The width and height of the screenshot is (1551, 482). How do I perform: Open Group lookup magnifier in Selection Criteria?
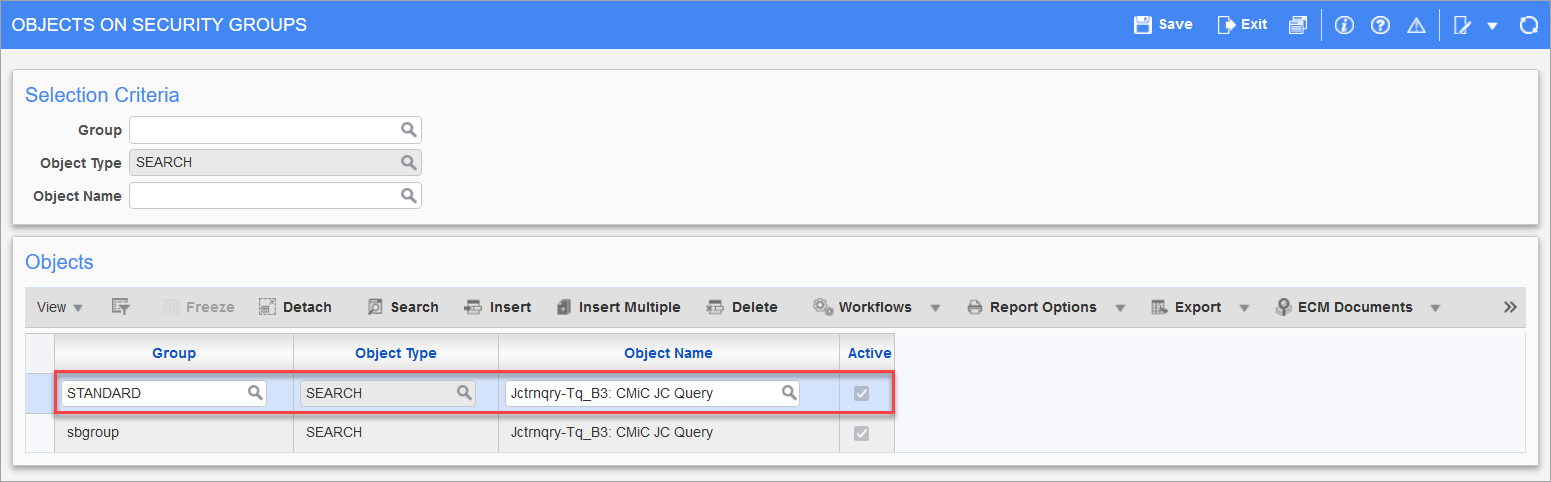408,130
